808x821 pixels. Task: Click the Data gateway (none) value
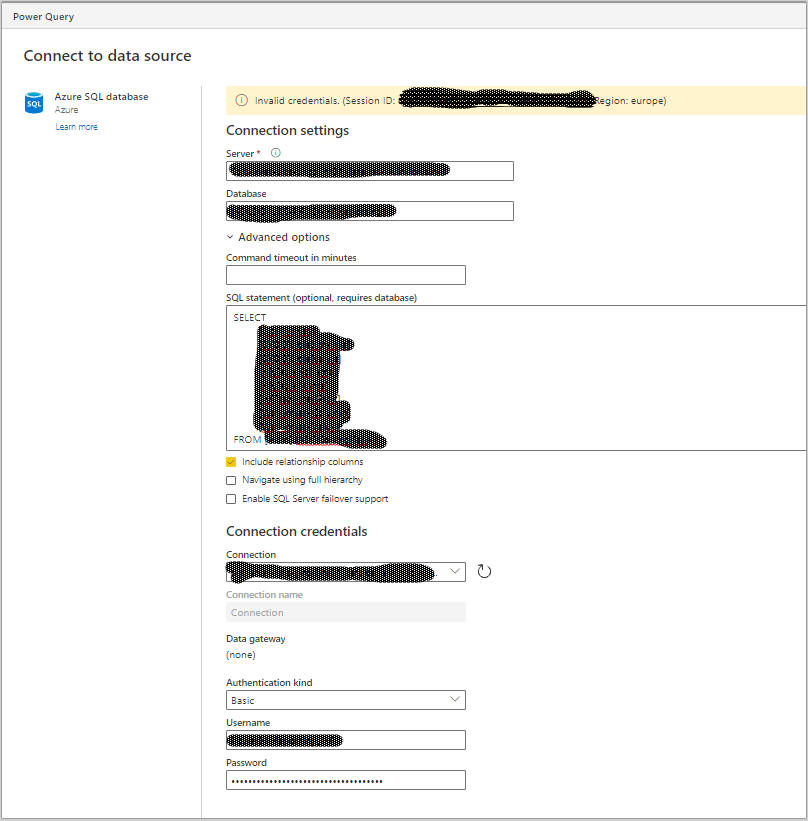241,655
